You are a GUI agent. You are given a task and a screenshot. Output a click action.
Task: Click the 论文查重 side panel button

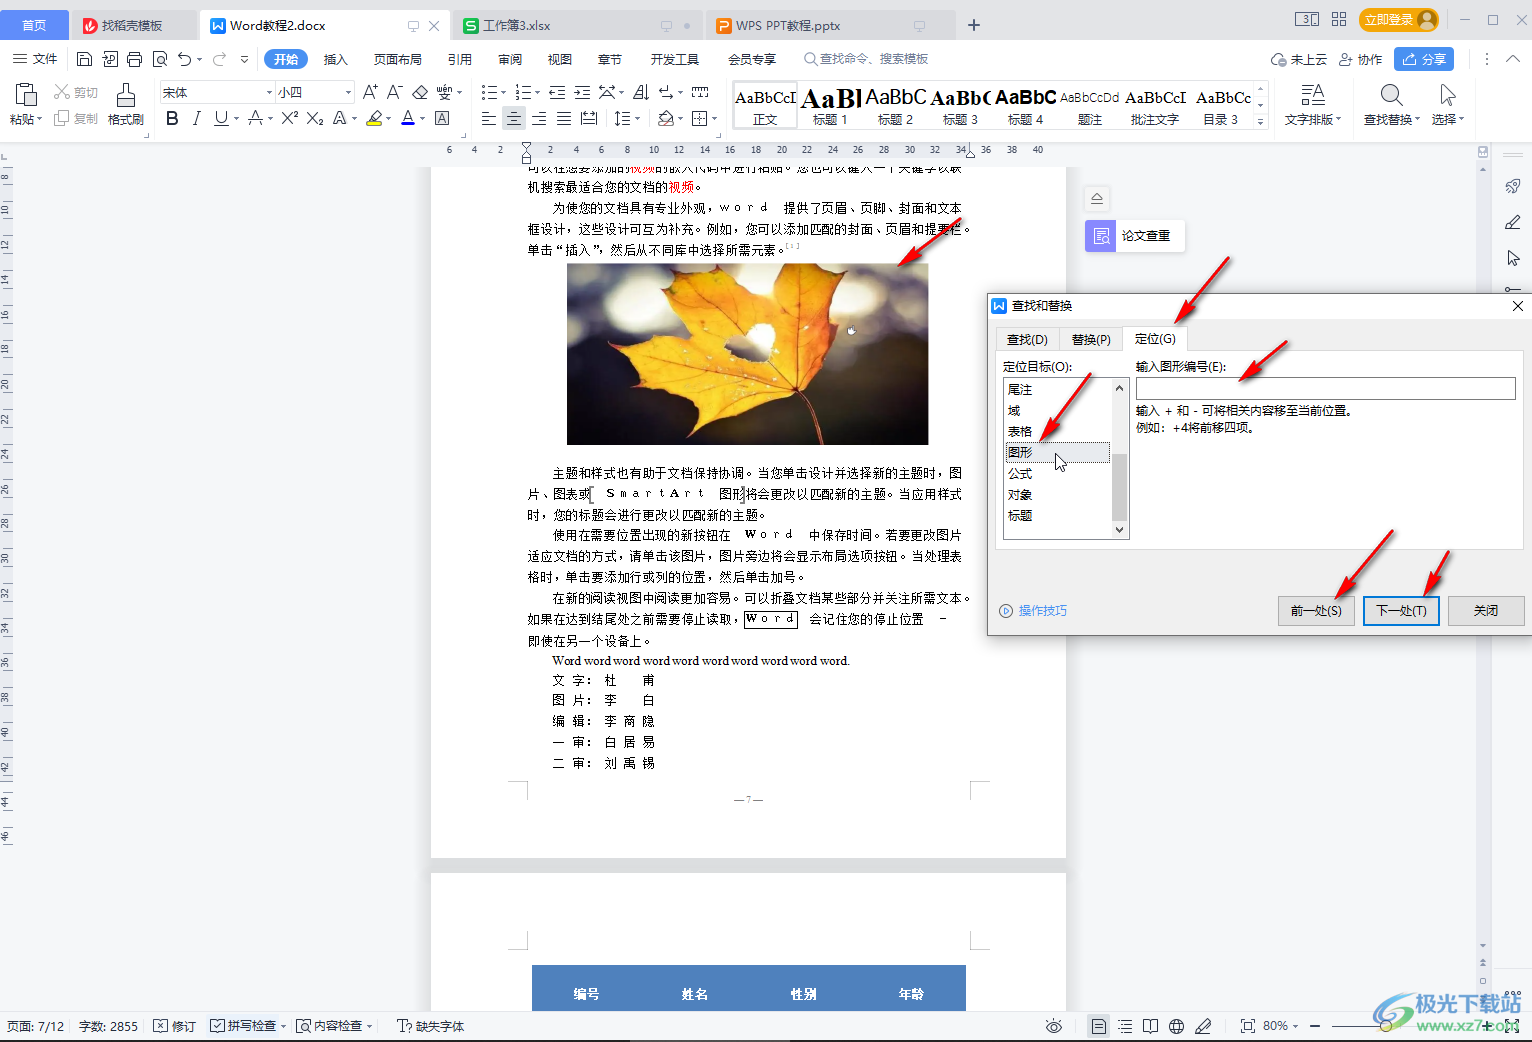click(x=1135, y=236)
